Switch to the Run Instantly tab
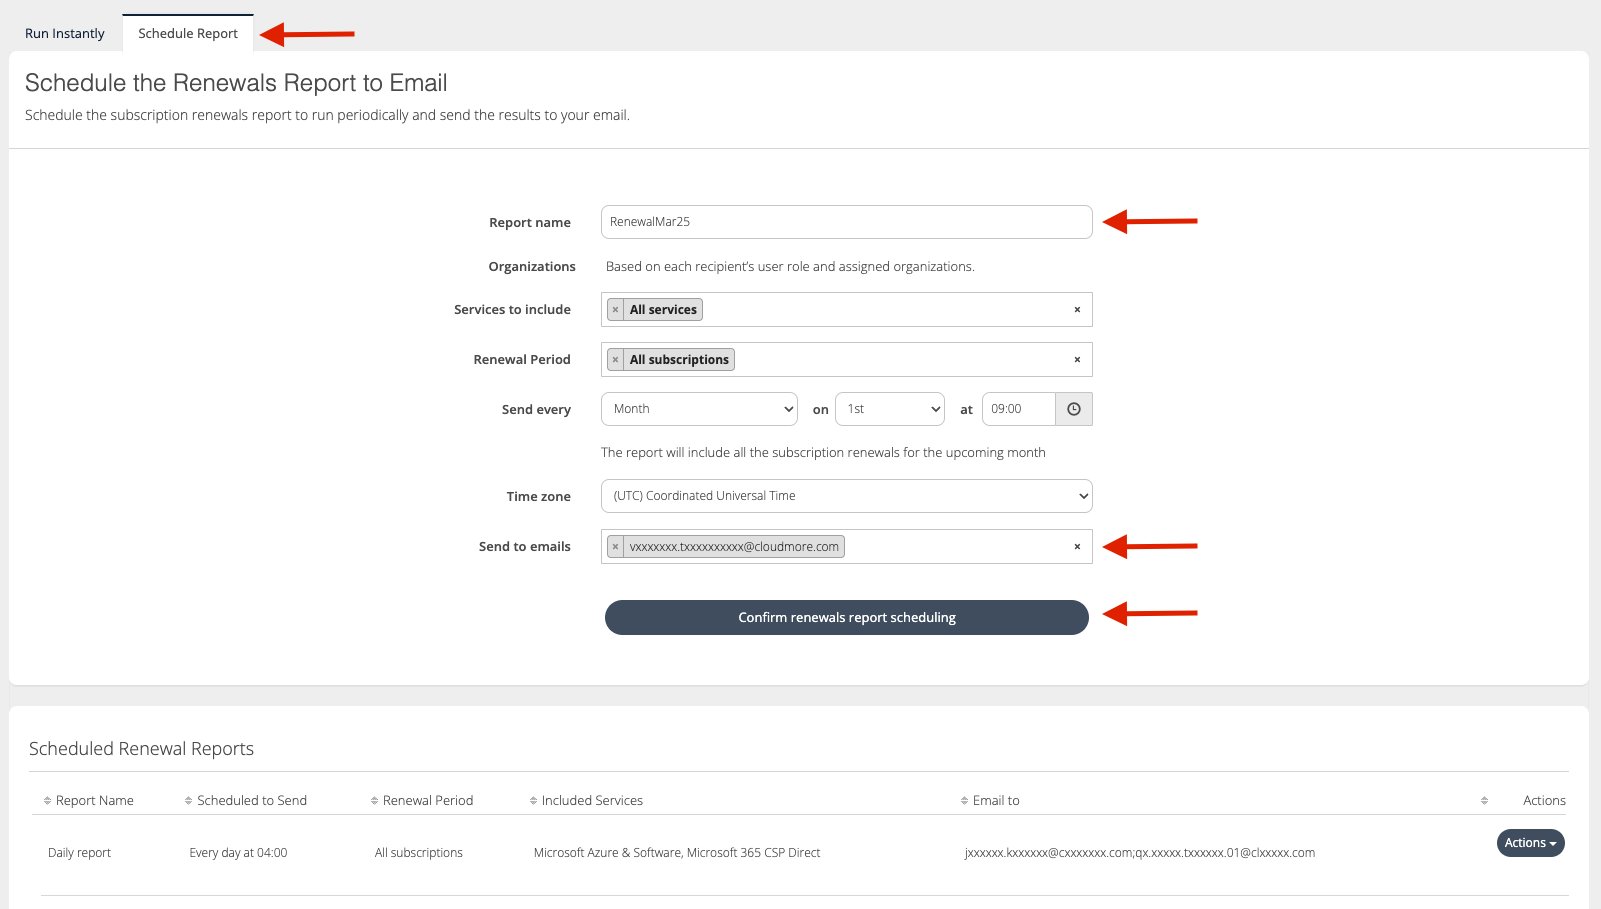 pyautogui.click(x=65, y=34)
